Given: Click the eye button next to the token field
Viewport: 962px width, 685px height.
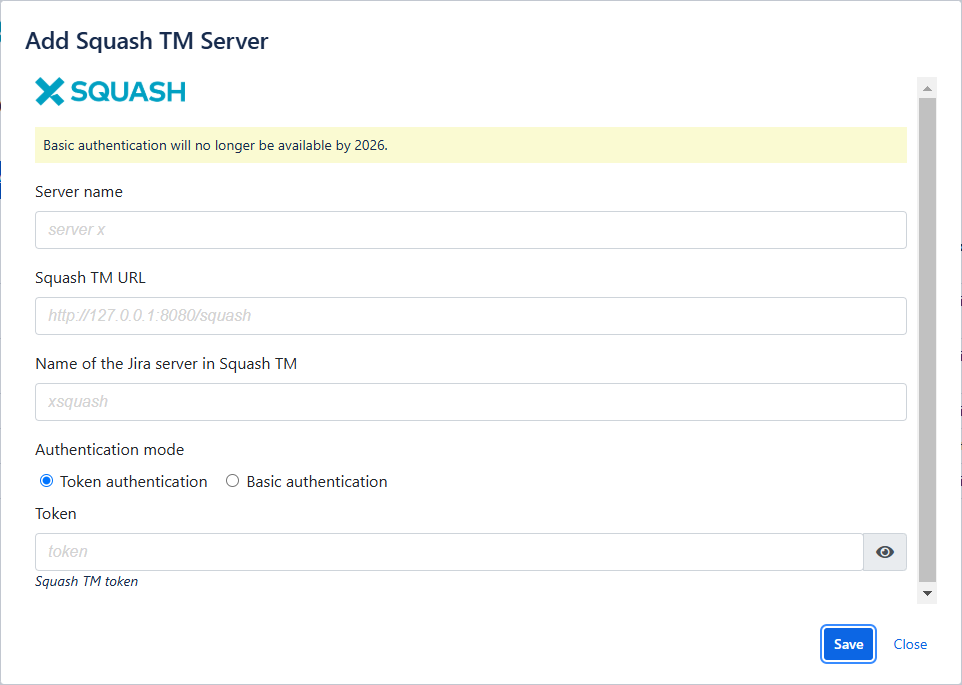Looking at the screenshot, I should tap(884, 551).
